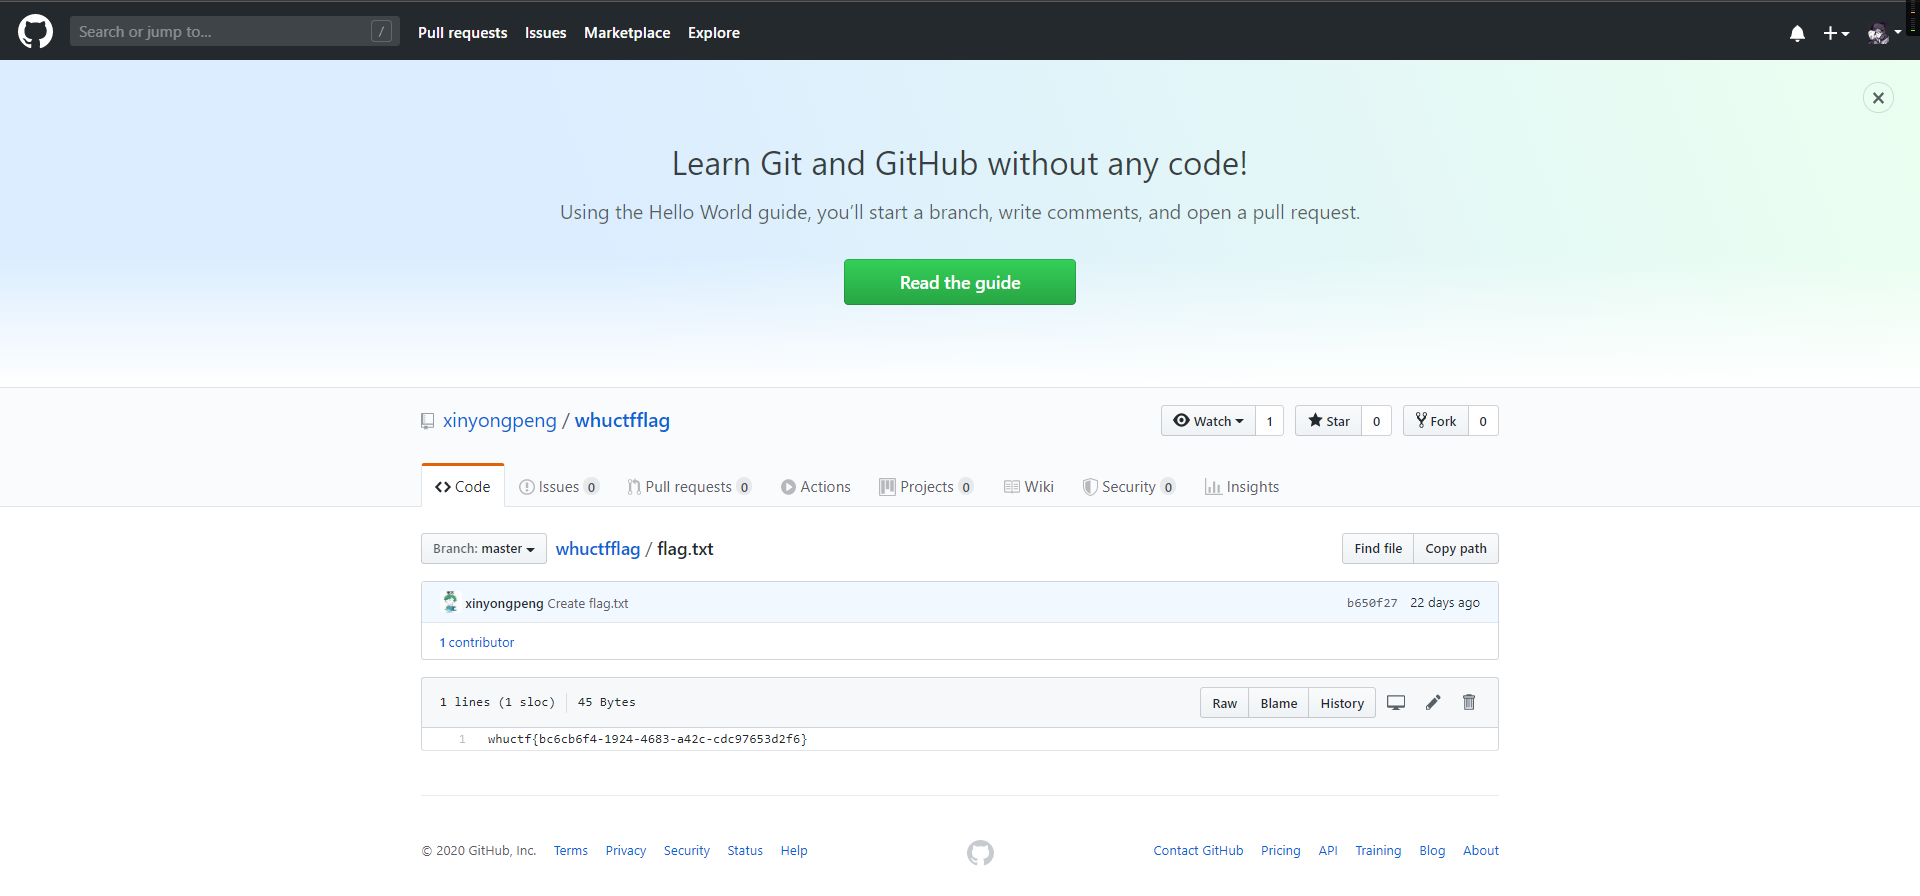This screenshot has width=1920, height=896.
Task: Open the Privacy footer link
Action: pyautogui.click(x=626, y=851)
